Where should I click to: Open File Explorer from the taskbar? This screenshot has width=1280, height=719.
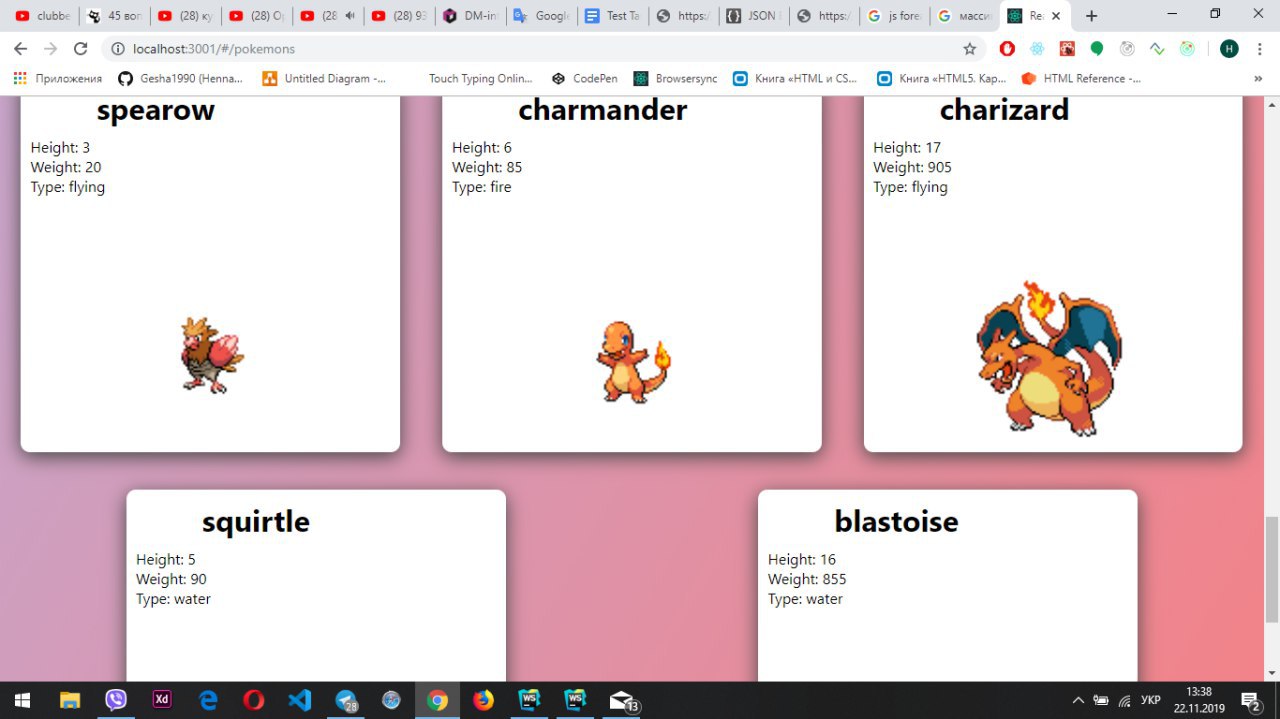point(70,700)
